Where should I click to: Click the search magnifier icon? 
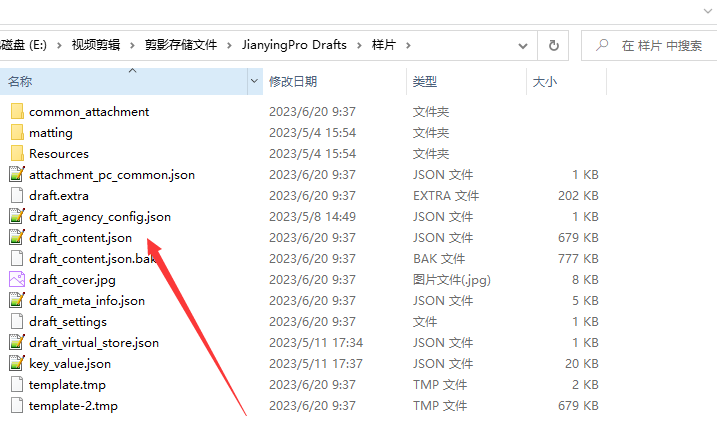[x=602, y=45]
